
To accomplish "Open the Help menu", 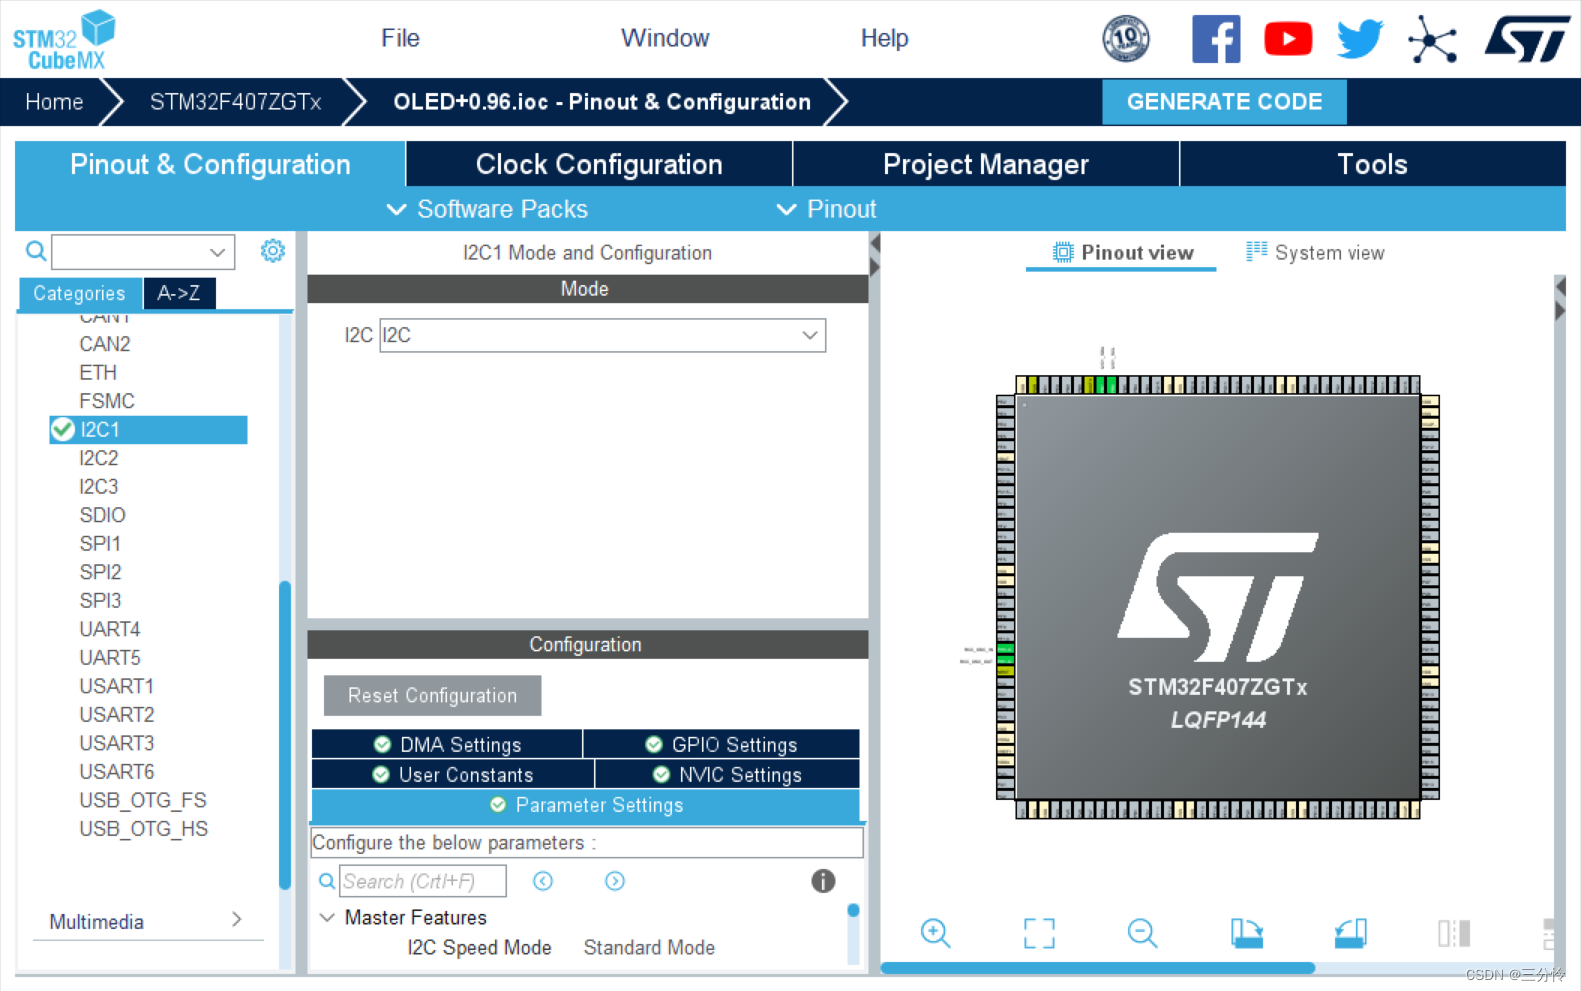I will coord(884,38).
